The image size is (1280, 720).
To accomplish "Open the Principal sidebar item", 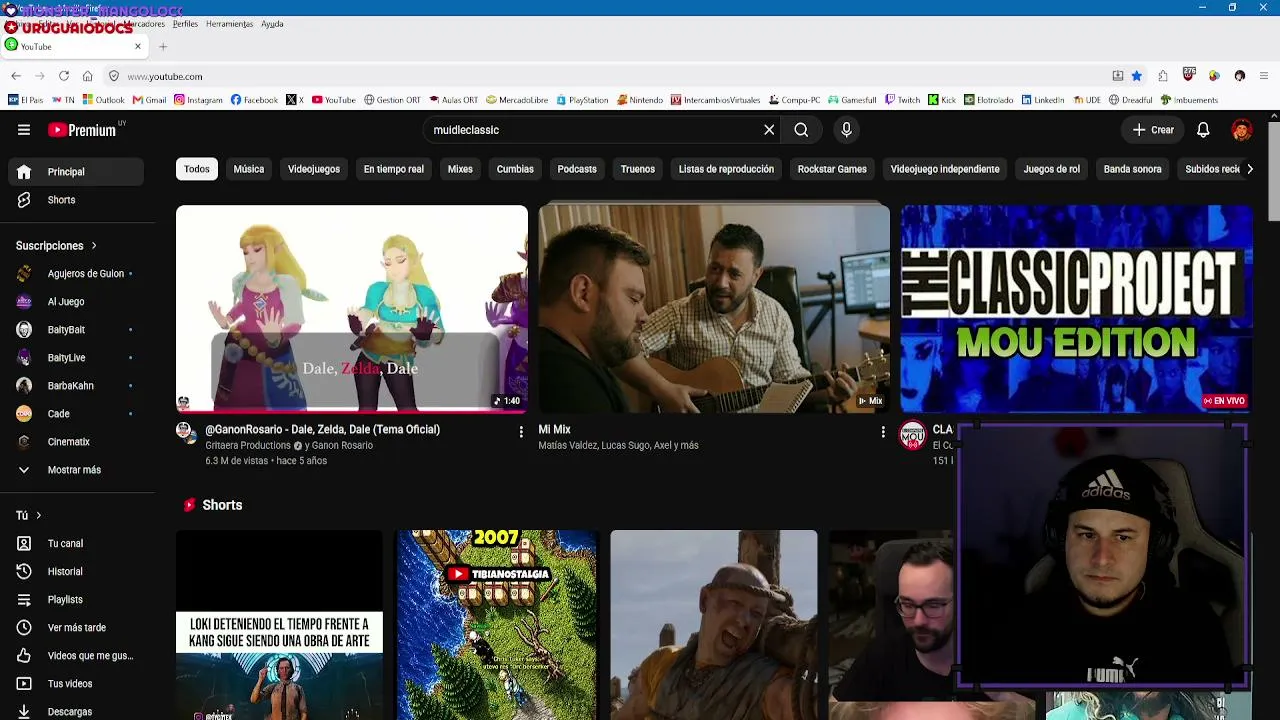I will (77, 172).
